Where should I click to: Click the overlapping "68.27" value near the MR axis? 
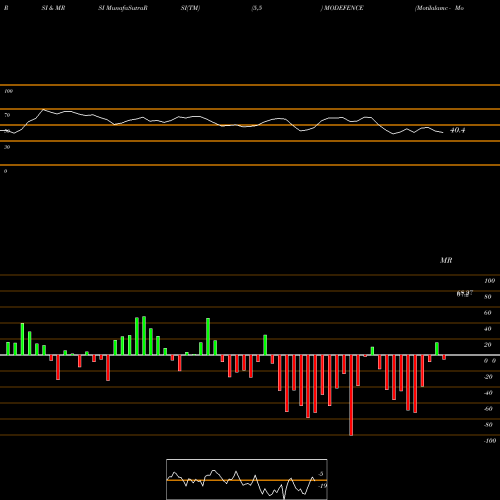(x=465, y=293)
